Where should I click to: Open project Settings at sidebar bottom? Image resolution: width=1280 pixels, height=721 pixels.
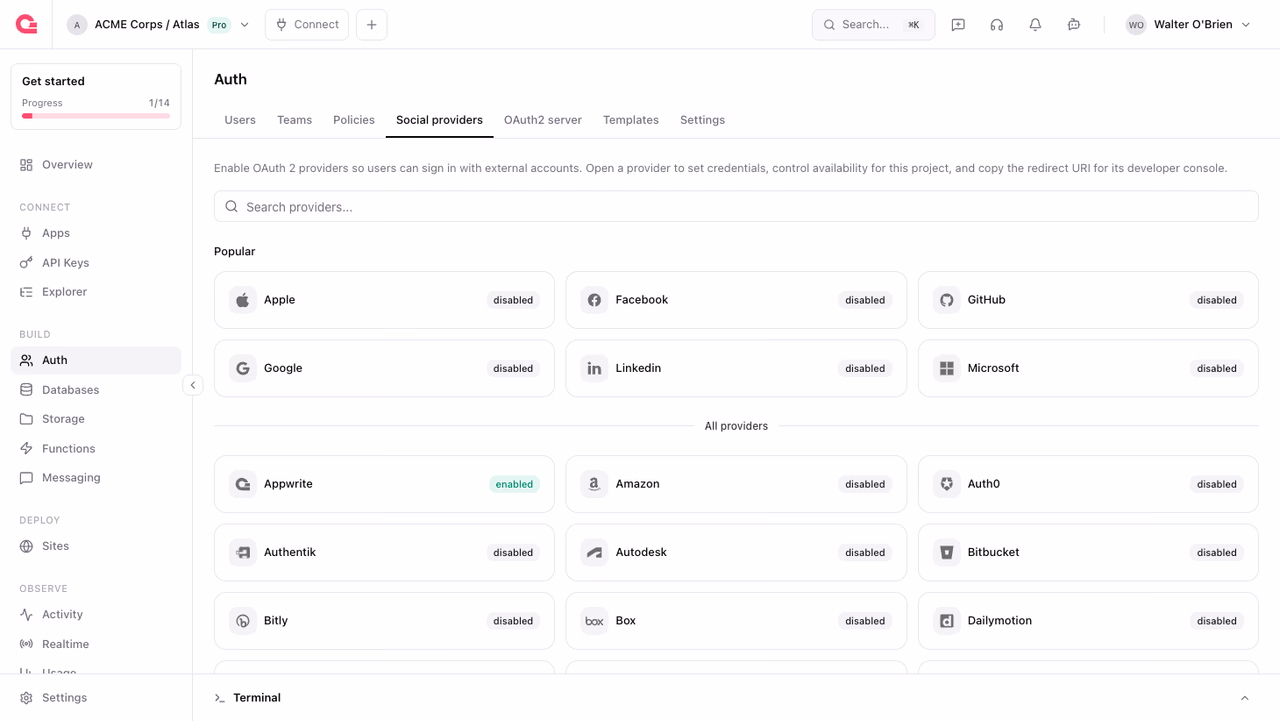point(96,698)
